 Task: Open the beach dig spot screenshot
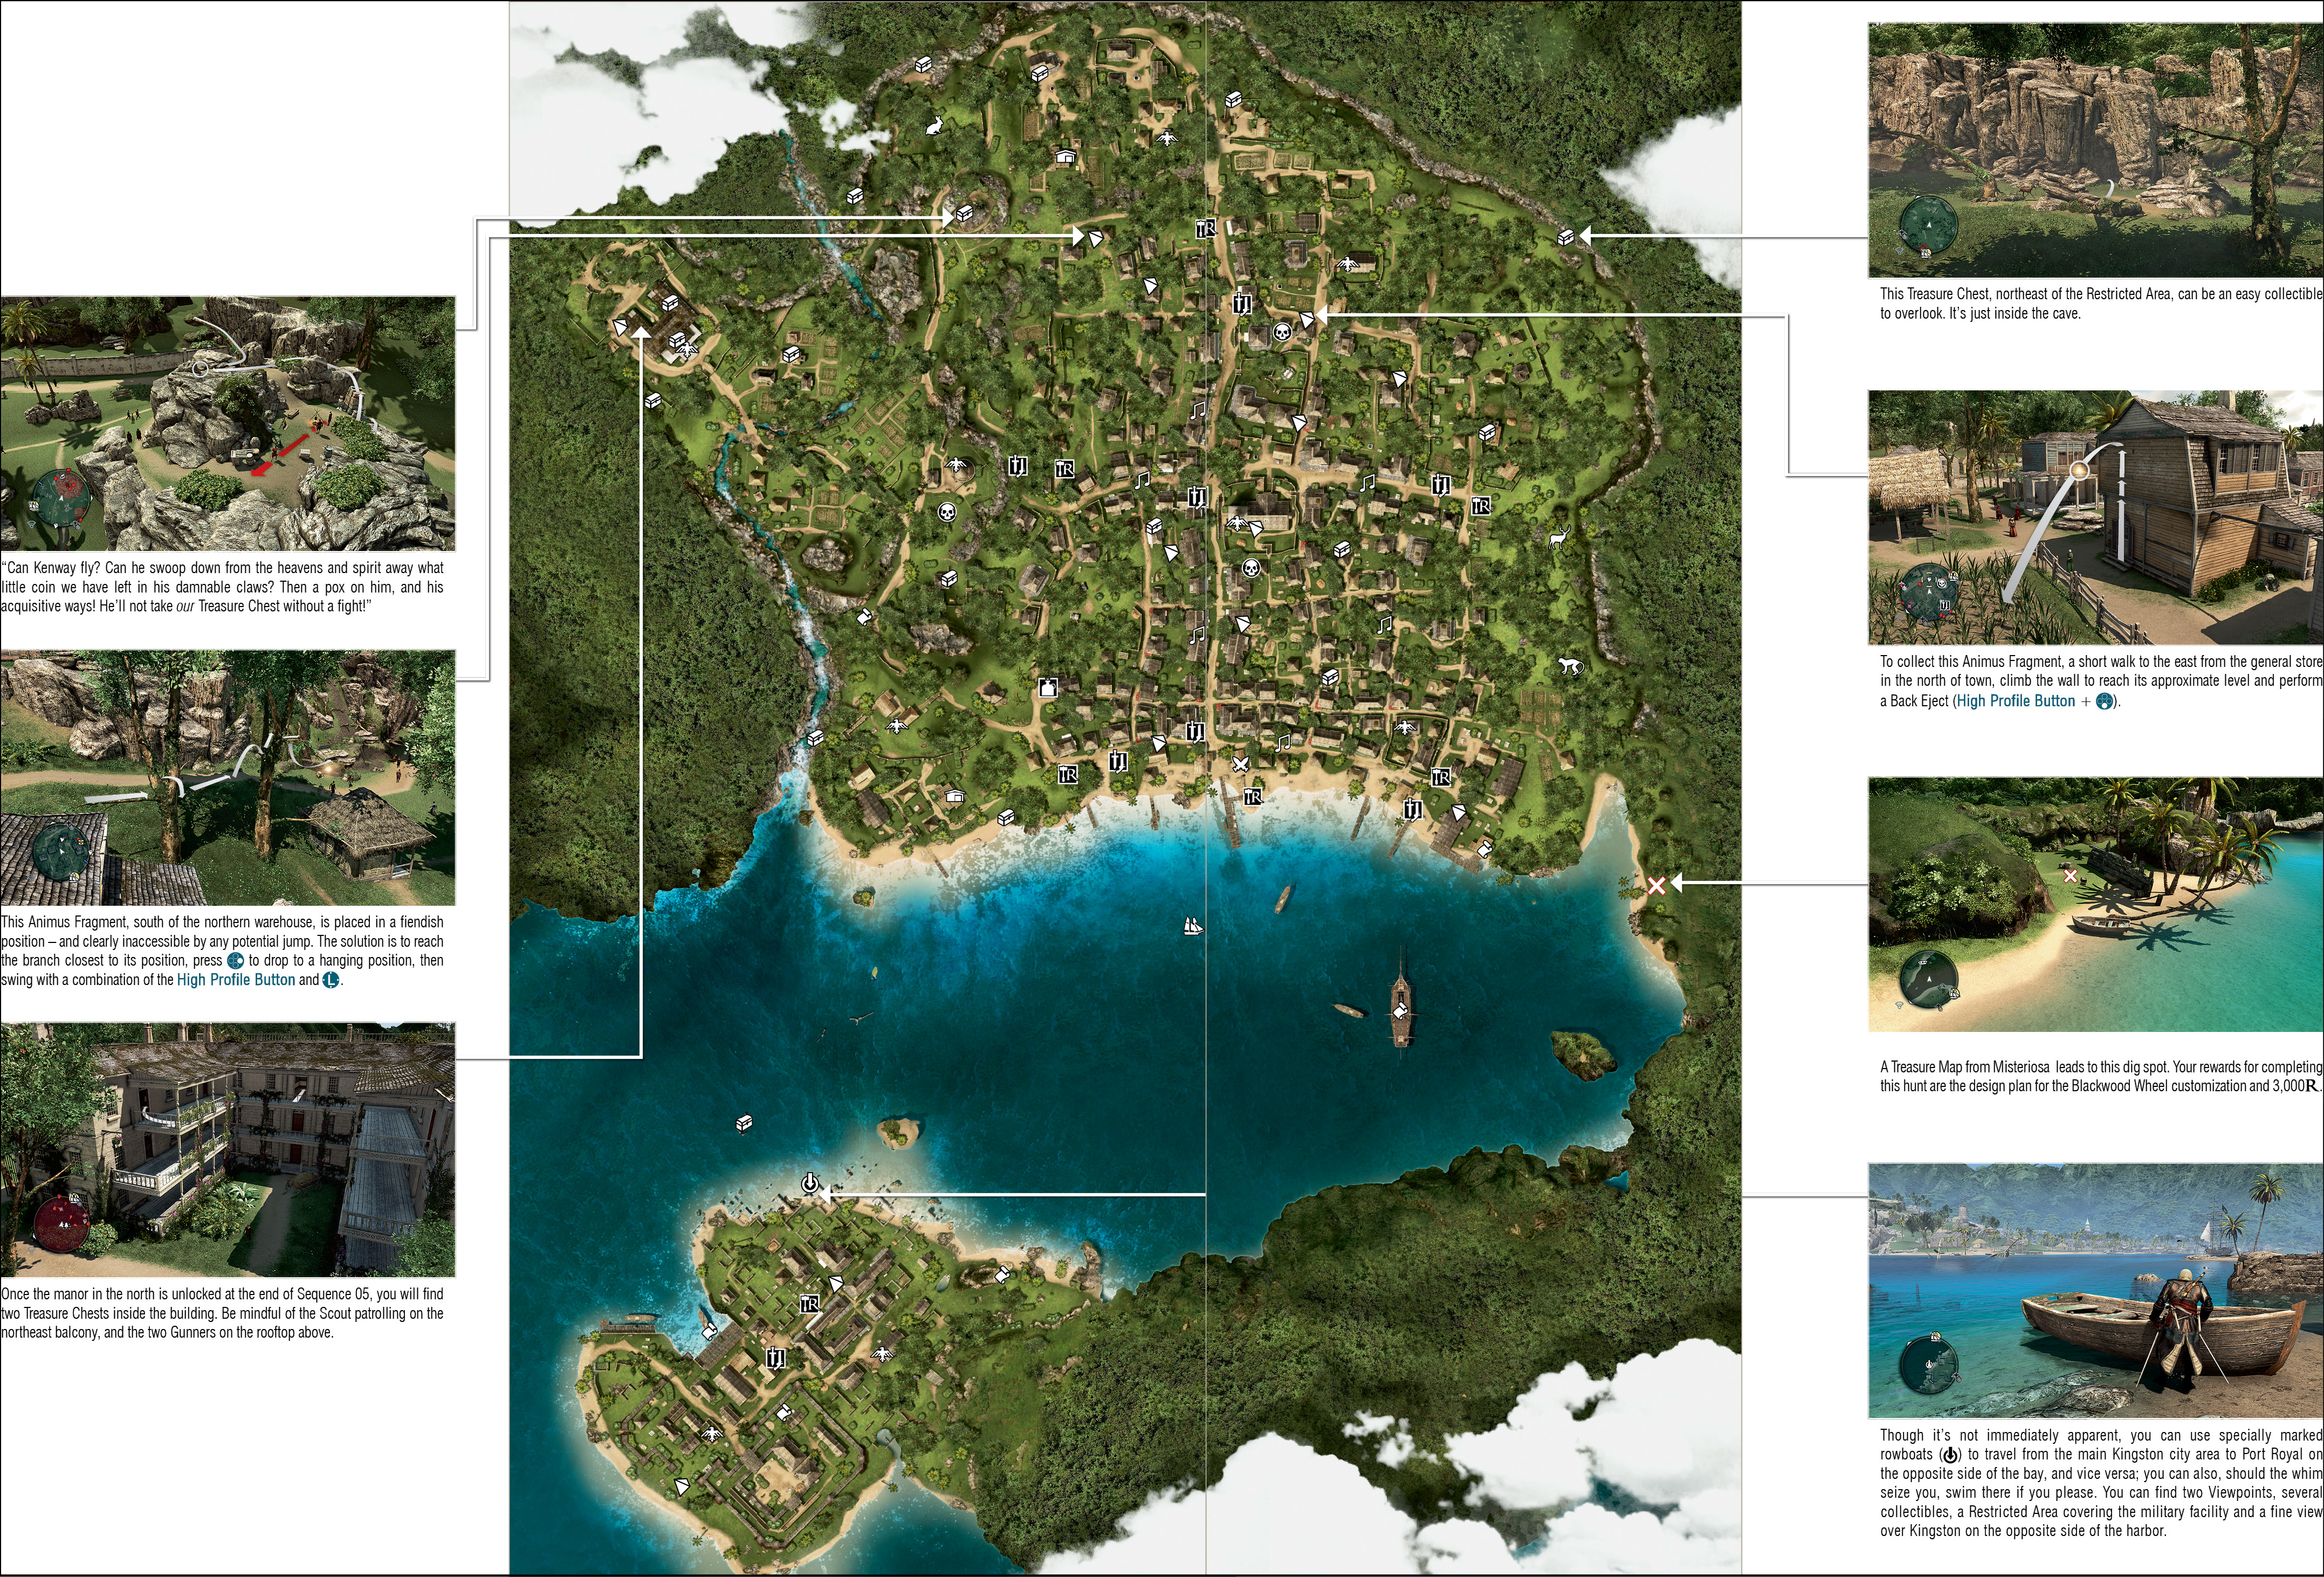(2096, 905)
